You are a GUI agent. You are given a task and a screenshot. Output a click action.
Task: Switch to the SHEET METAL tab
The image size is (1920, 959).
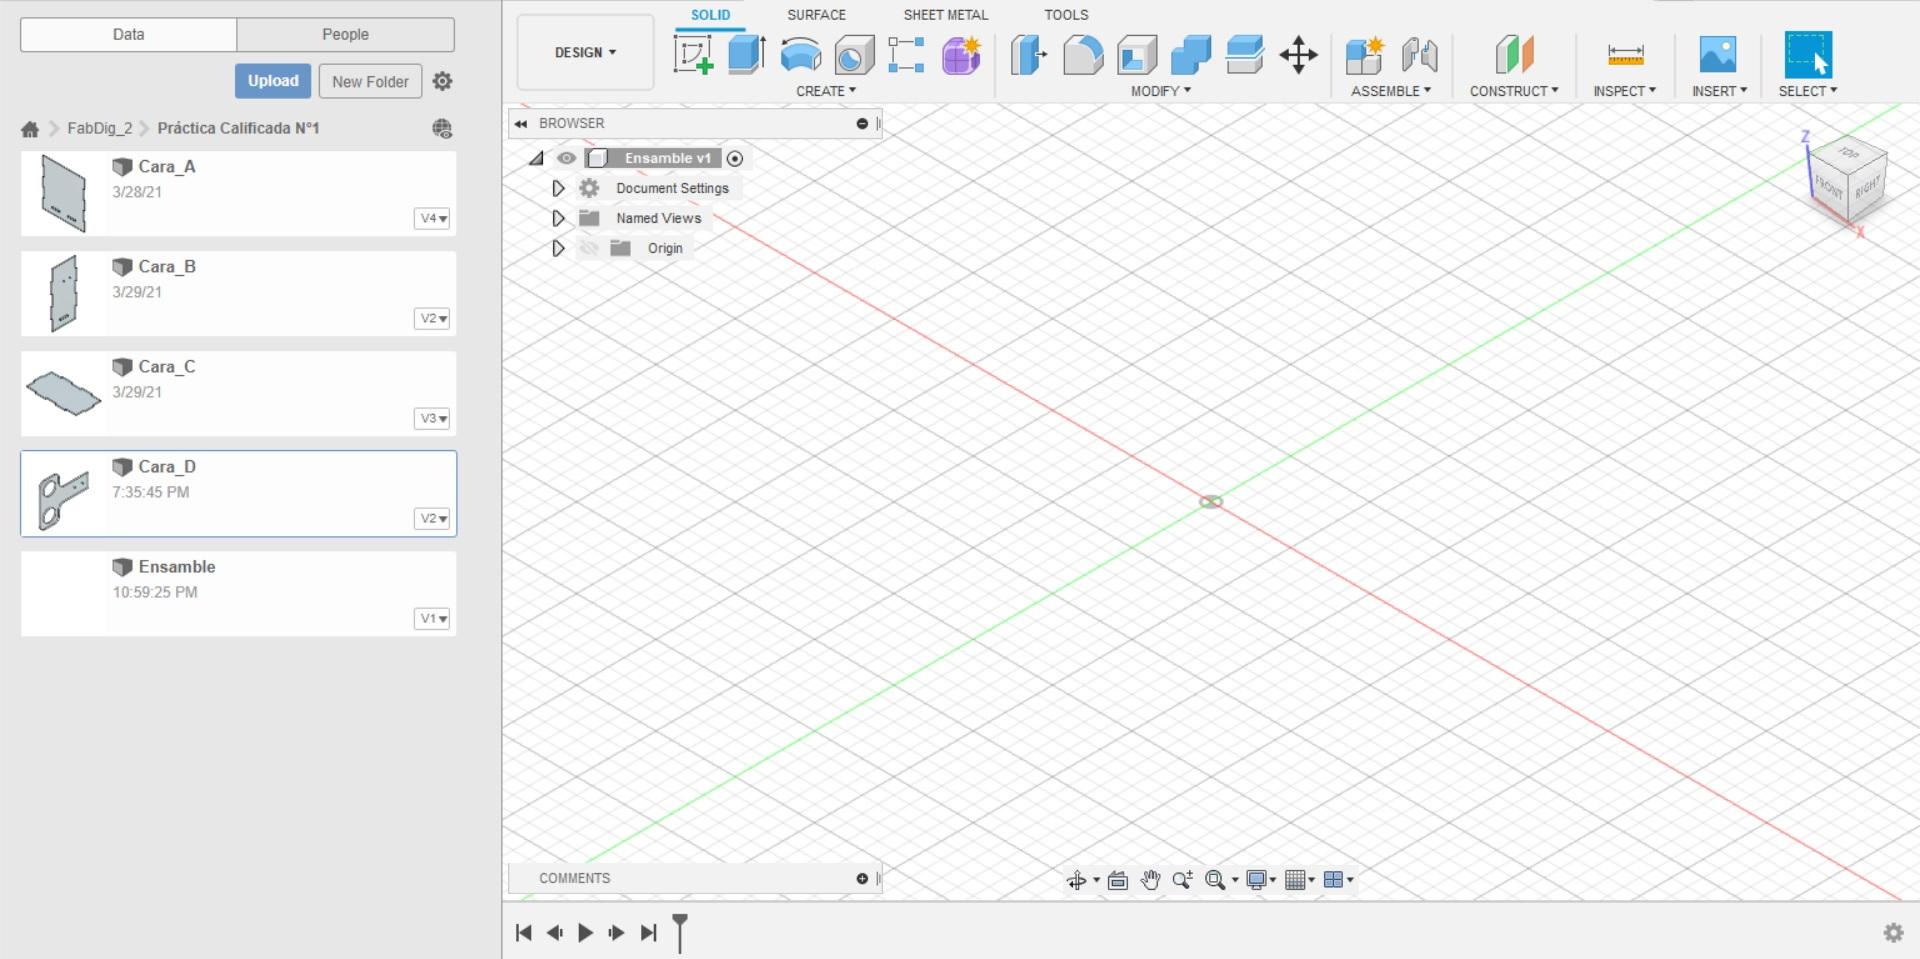coord(945,15)
